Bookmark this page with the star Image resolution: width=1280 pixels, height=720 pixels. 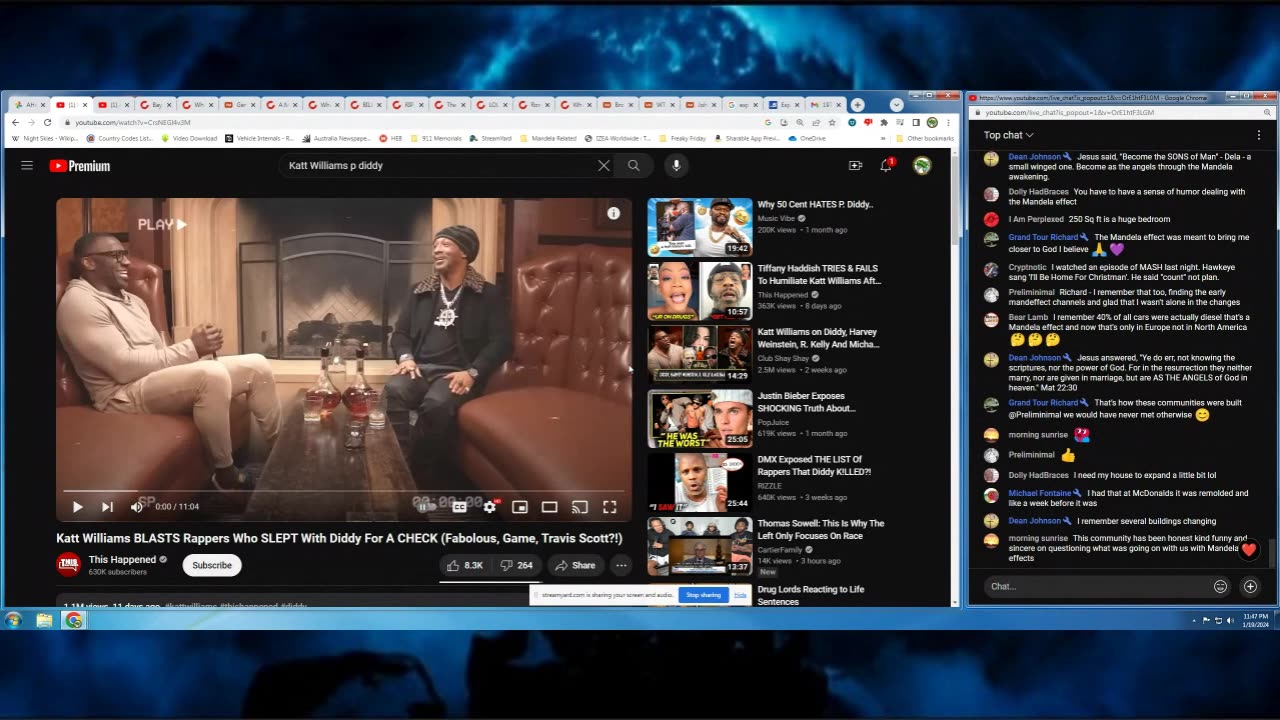[x=832, y=122]
